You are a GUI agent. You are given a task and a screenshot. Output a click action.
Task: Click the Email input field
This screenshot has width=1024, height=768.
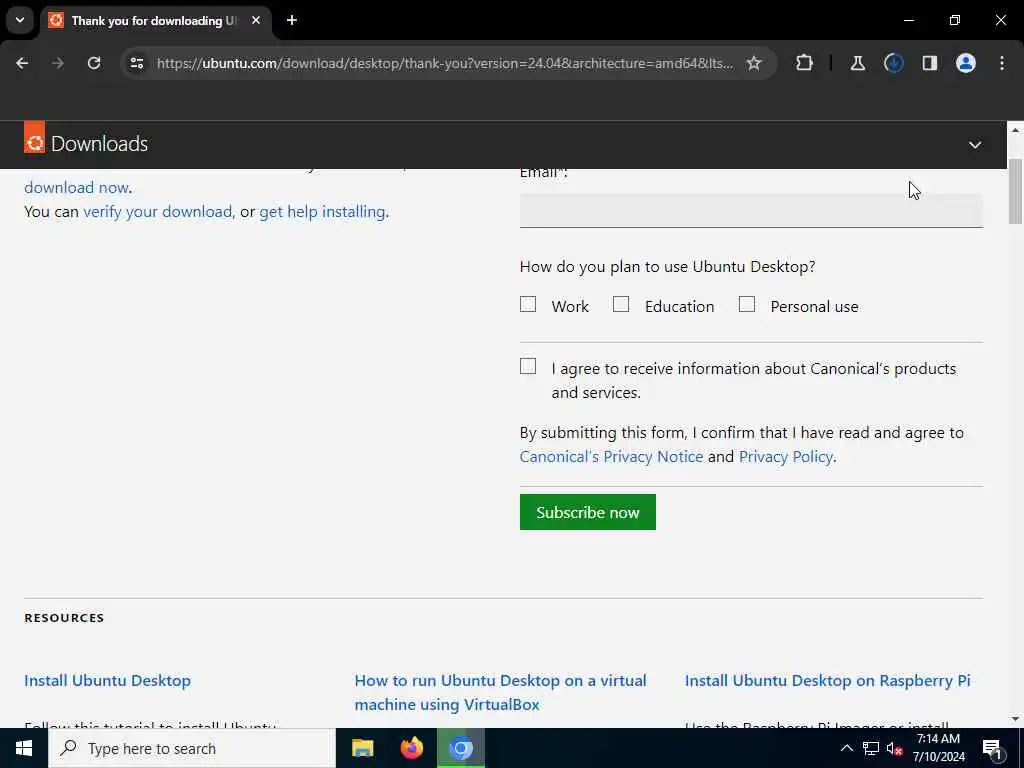click(x=751, y=210)
